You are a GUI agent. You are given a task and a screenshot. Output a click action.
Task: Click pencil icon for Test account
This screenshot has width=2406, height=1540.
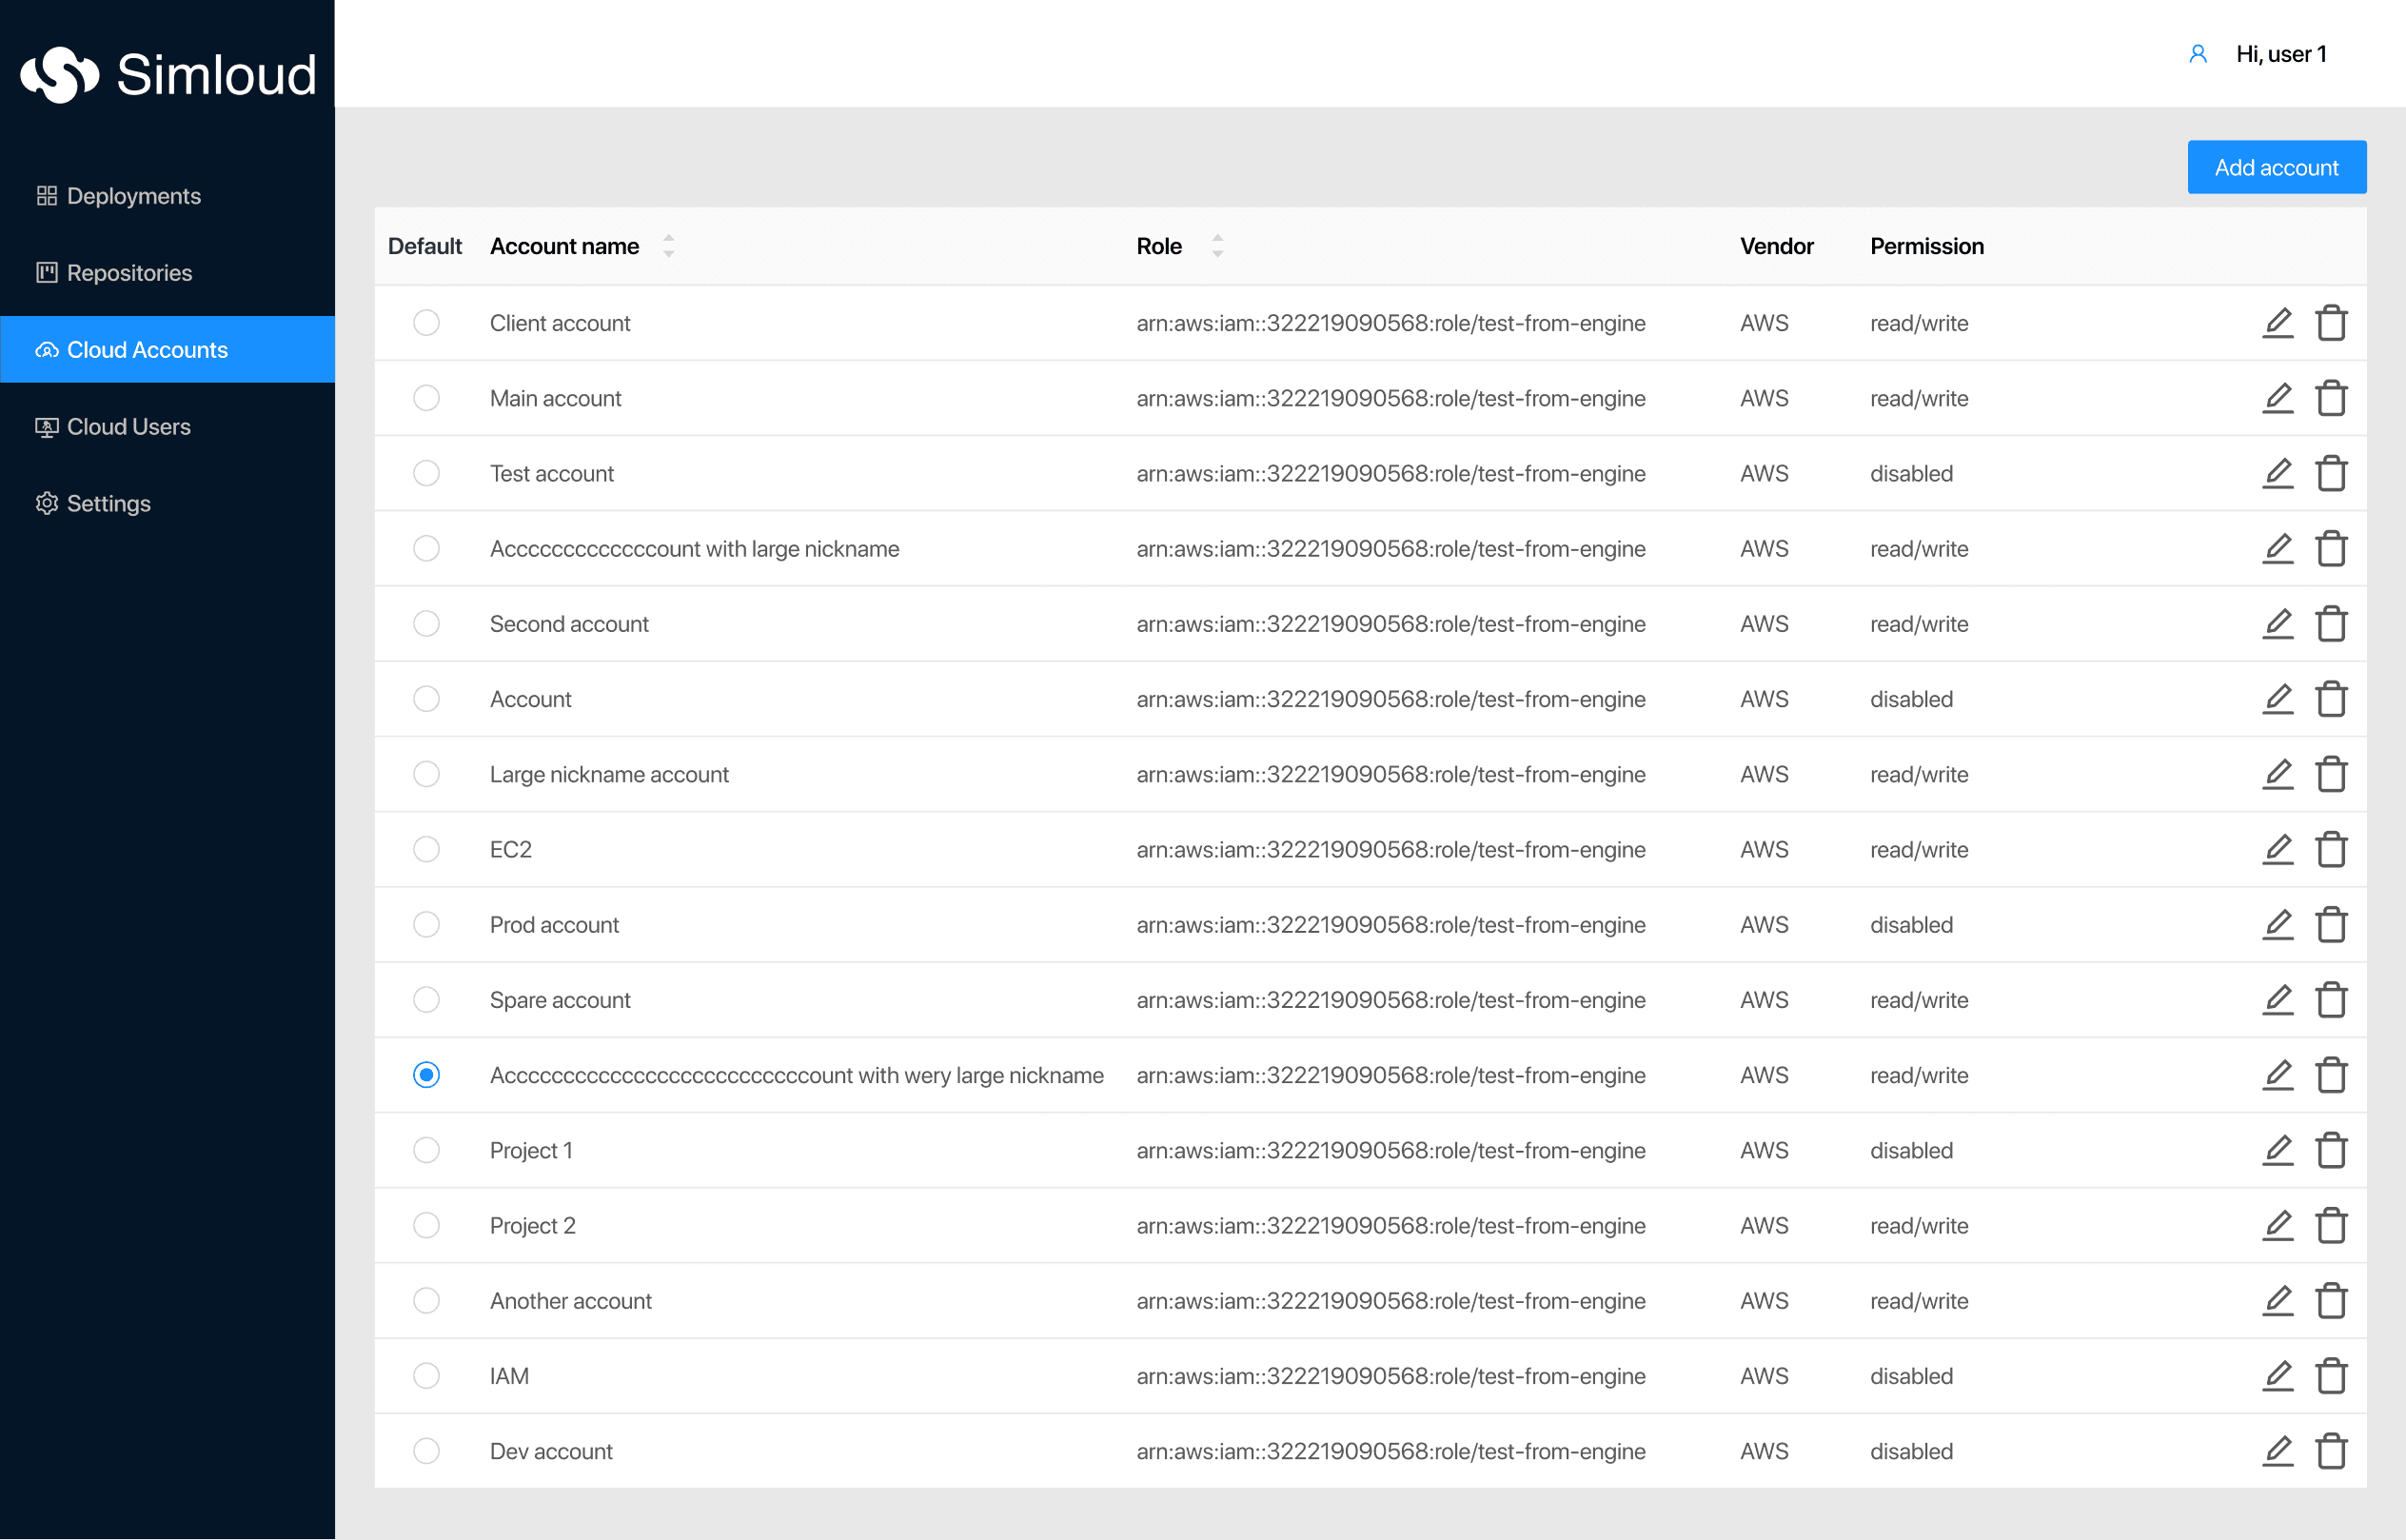tap(2277, 473)
